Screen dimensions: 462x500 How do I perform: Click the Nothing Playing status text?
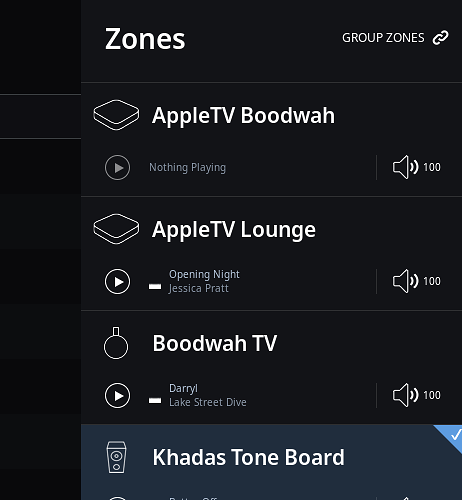point(187,167)
